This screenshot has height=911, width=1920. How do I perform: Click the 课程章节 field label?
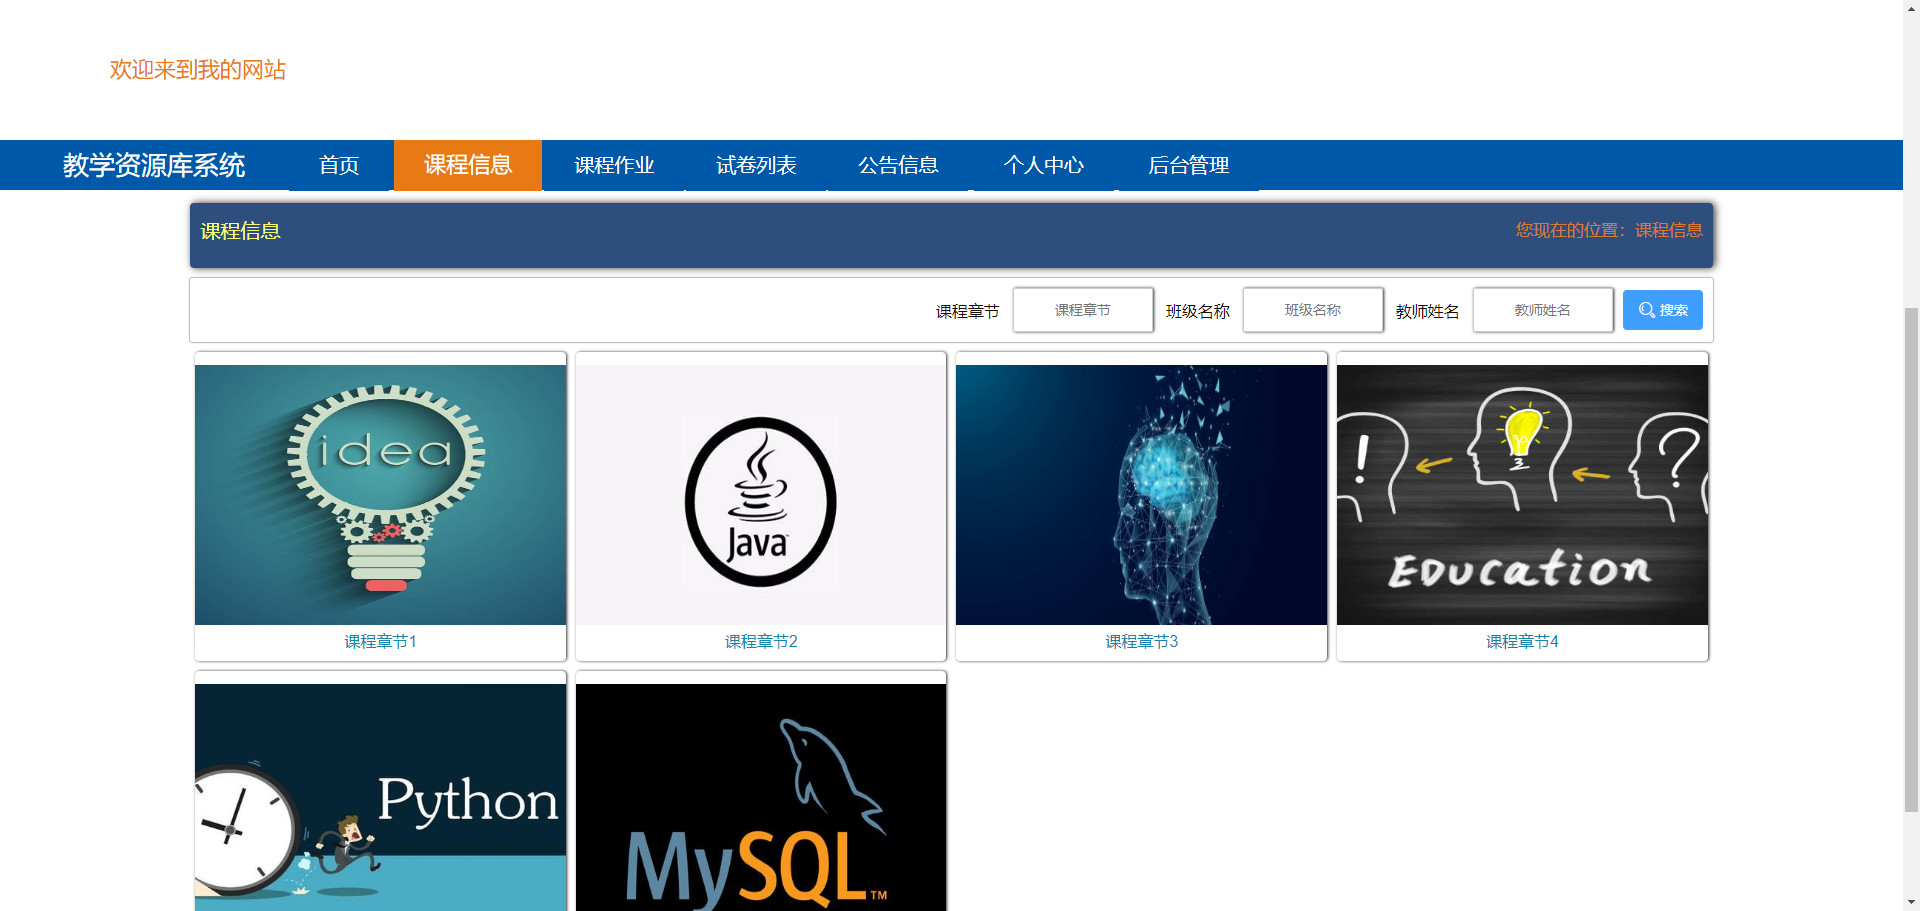click(x=967, y=312)
